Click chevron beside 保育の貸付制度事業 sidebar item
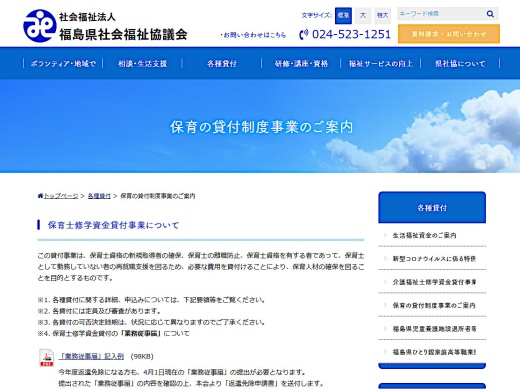This screenshot has height=390, width=520. click(385, 305)
